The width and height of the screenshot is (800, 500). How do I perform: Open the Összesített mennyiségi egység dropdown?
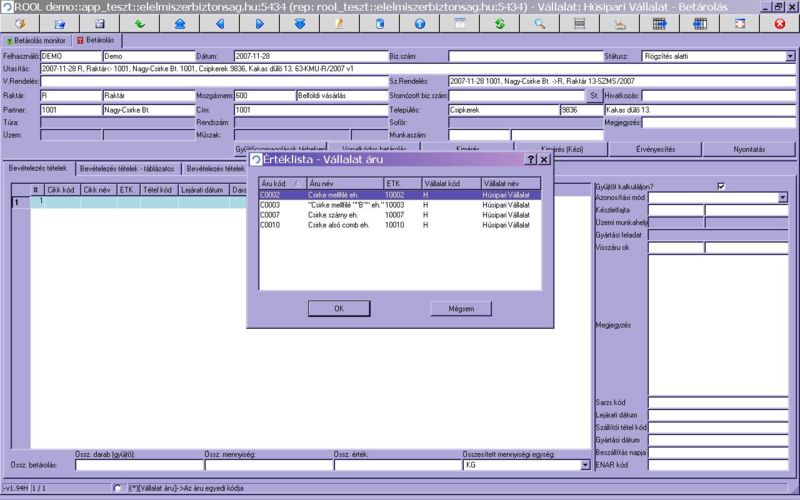(586, 465)
